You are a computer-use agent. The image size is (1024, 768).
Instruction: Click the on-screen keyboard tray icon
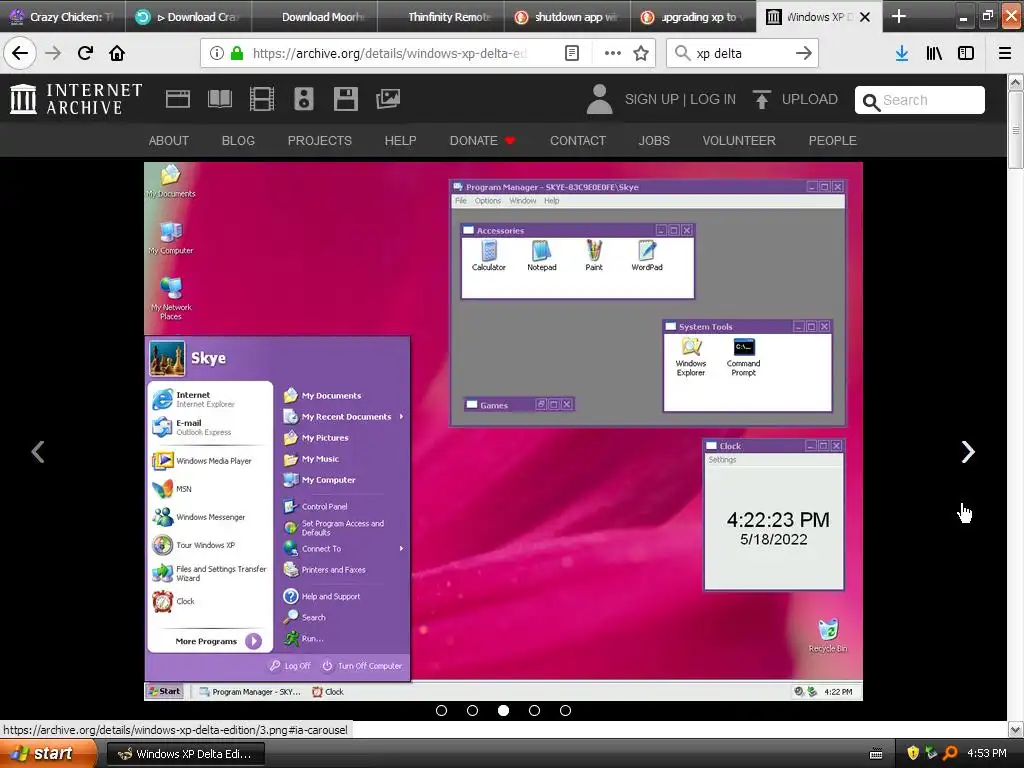(x=876, y=754)
